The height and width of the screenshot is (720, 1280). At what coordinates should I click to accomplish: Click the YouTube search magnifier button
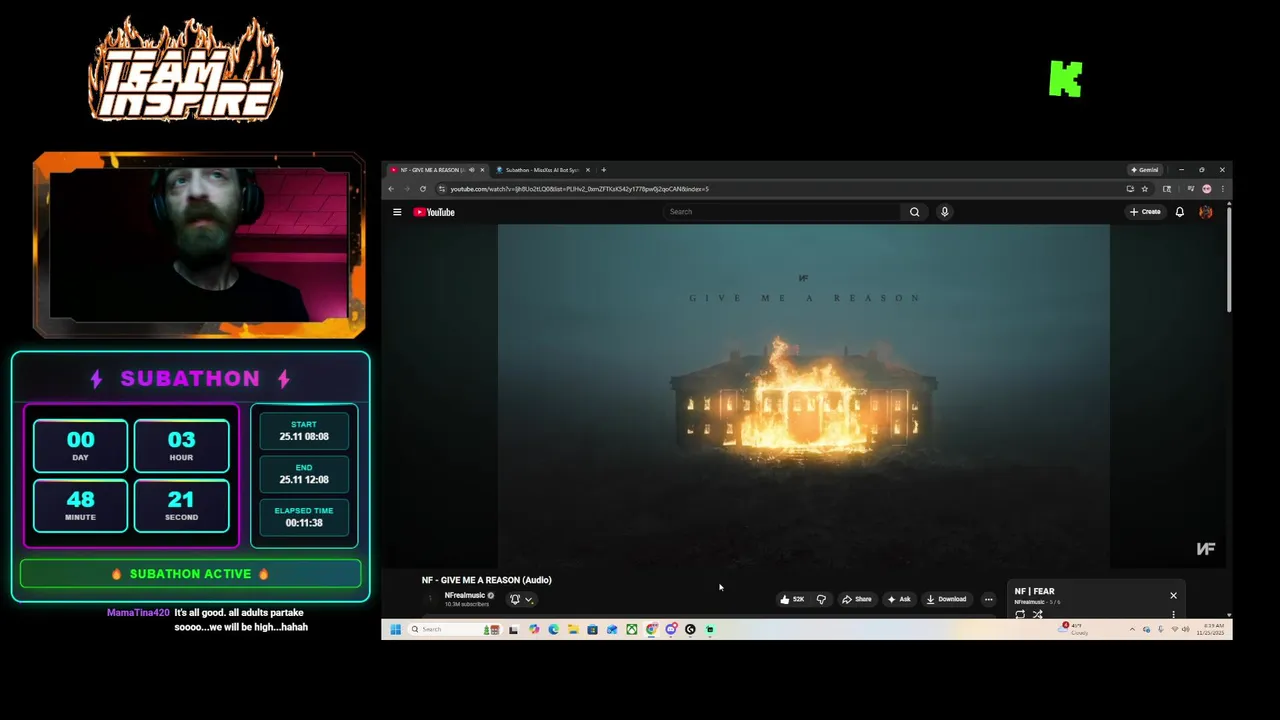click(914, 212)
